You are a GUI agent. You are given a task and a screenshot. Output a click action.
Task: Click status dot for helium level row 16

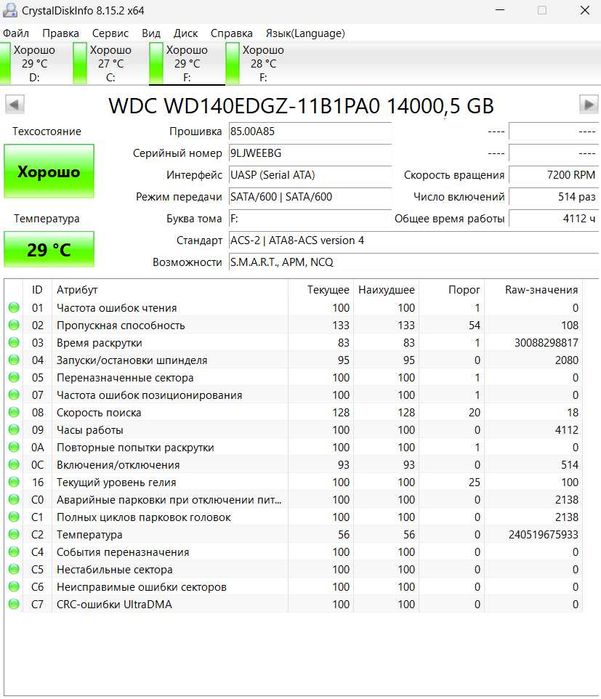point(14,482)
